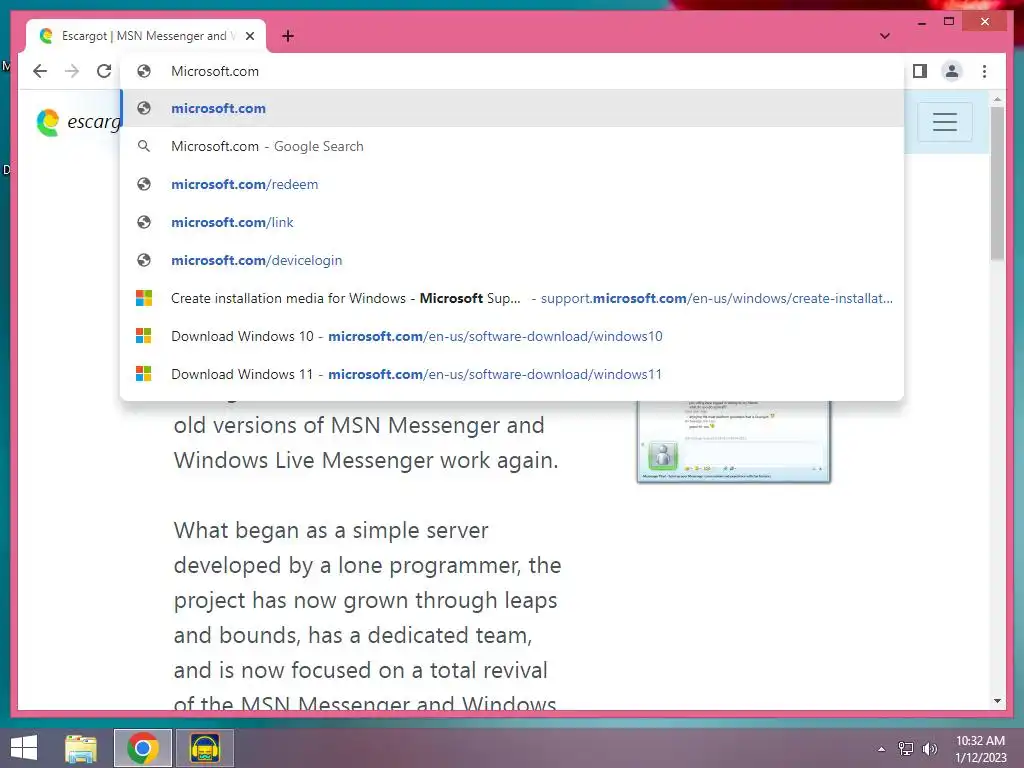
Task: Select the Escargot MSN Messenger tab
Action: [145, 36]
